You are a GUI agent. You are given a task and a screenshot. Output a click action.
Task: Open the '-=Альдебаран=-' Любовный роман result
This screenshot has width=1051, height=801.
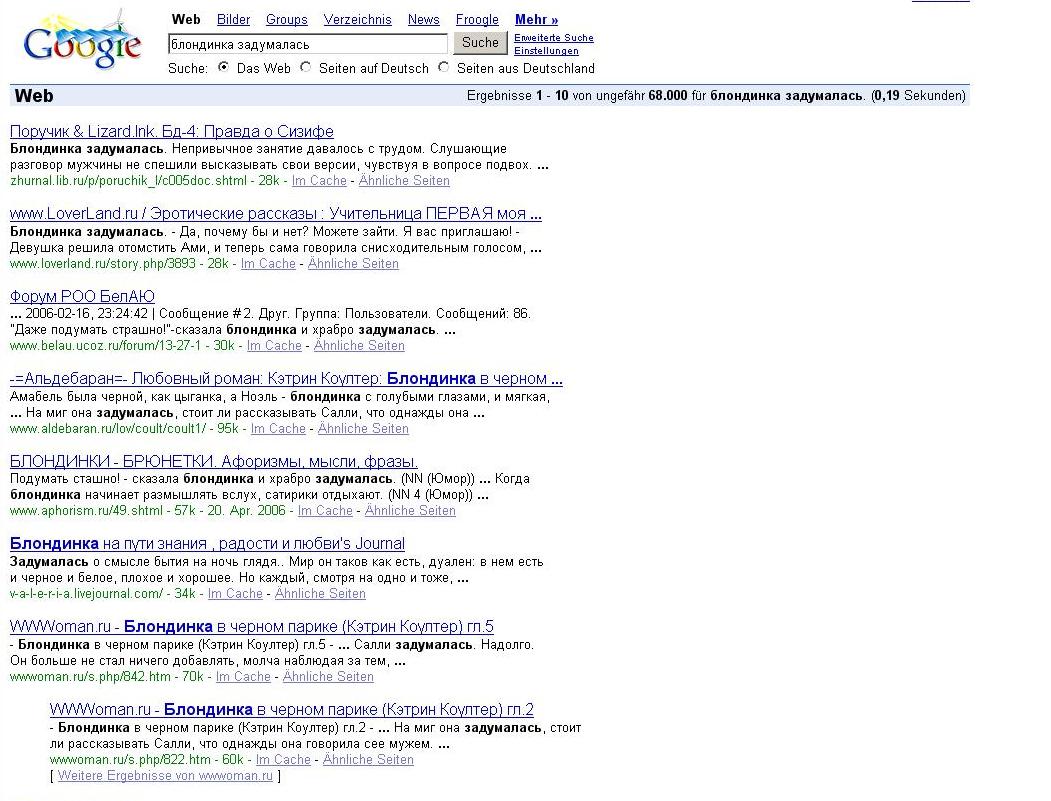pyautogui.click(x=286, y=379)
